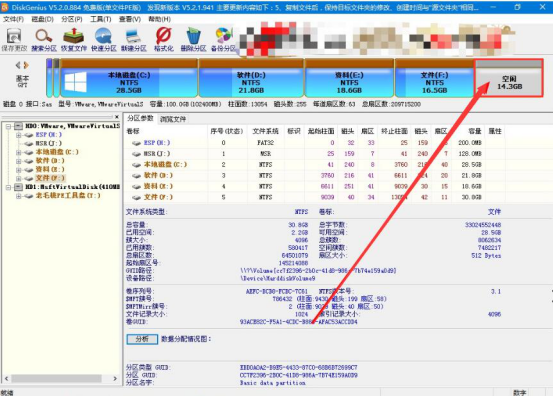Collapse the HD1 MsftVirtualDisk node
554x397 pixels.
[8, 187]
